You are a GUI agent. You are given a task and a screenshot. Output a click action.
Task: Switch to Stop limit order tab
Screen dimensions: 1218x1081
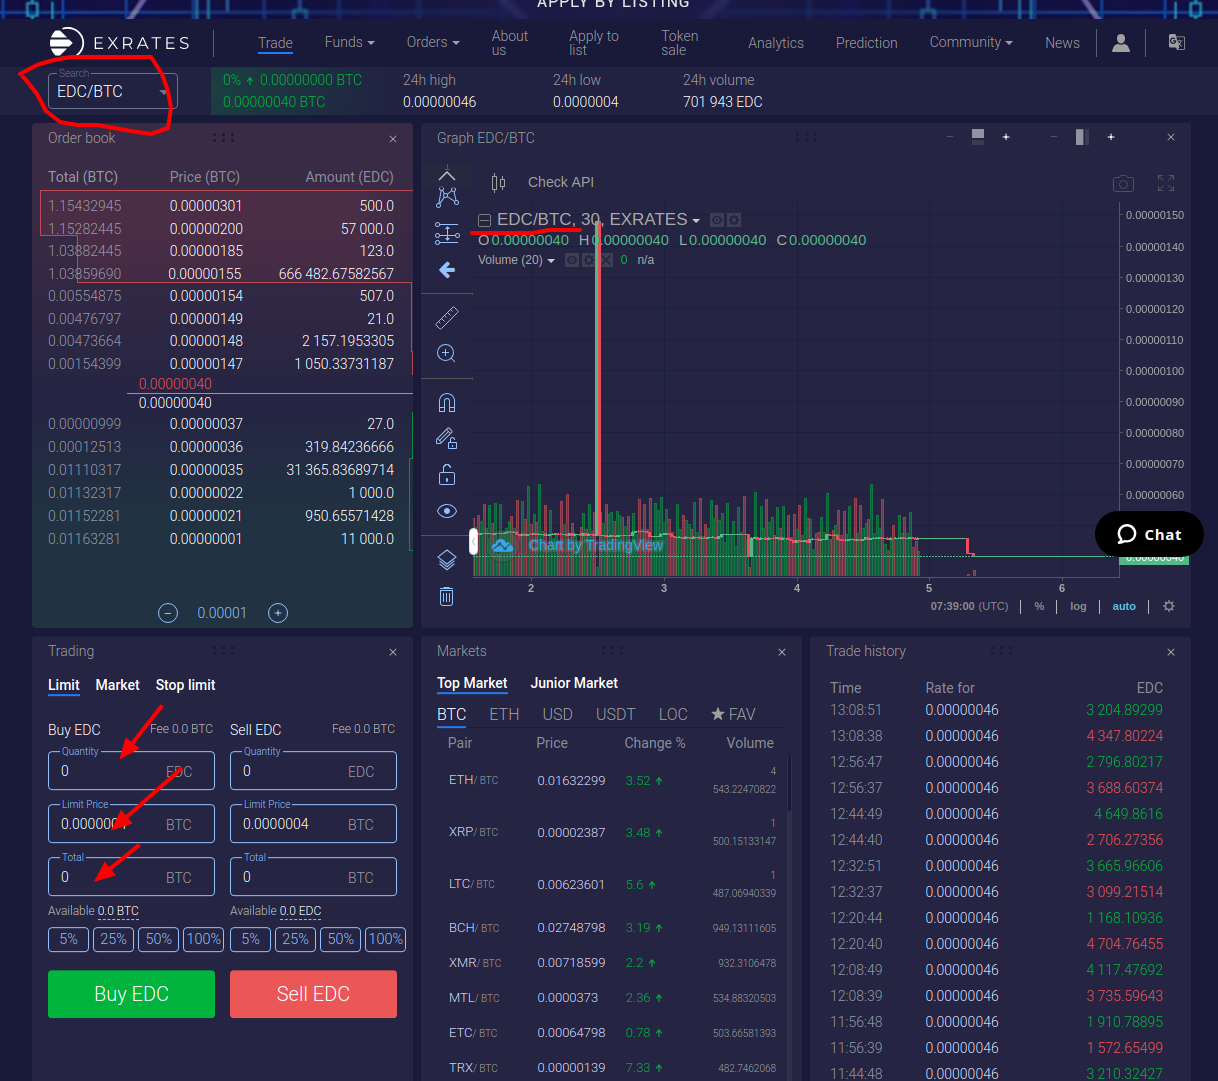click(x=185, y=685)
